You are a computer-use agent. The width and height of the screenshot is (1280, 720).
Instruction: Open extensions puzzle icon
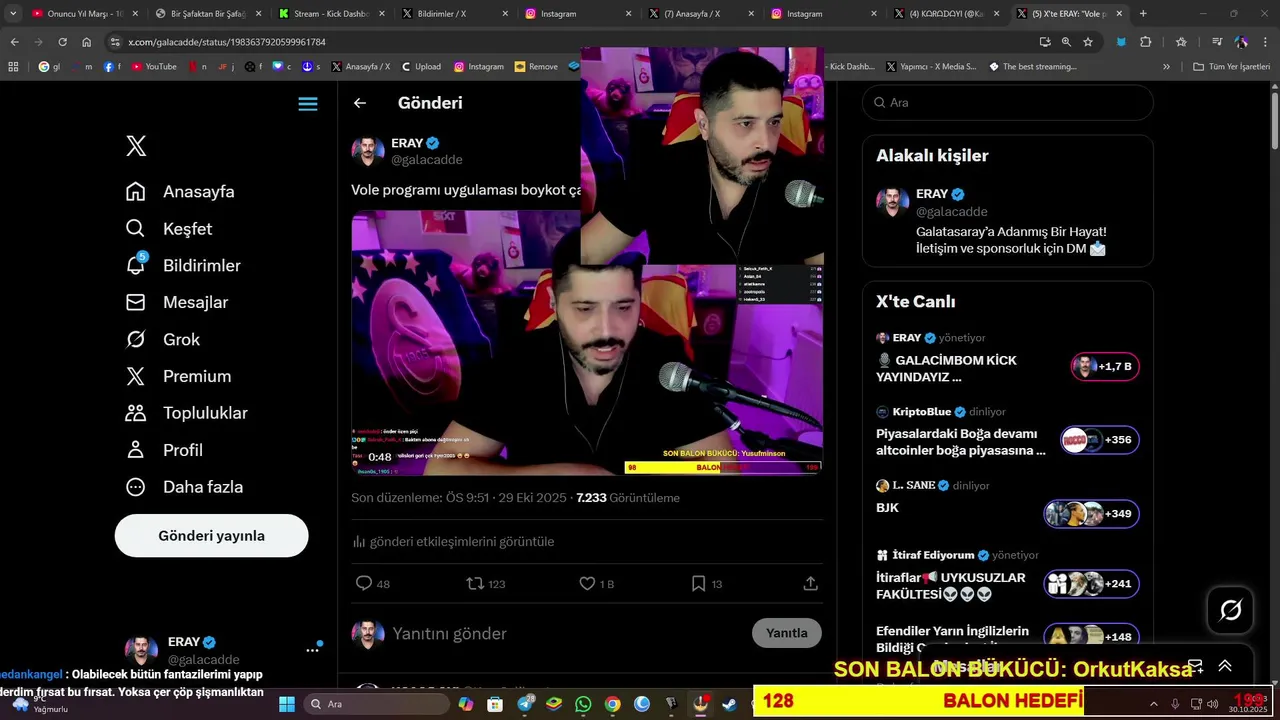(1146, 42)
